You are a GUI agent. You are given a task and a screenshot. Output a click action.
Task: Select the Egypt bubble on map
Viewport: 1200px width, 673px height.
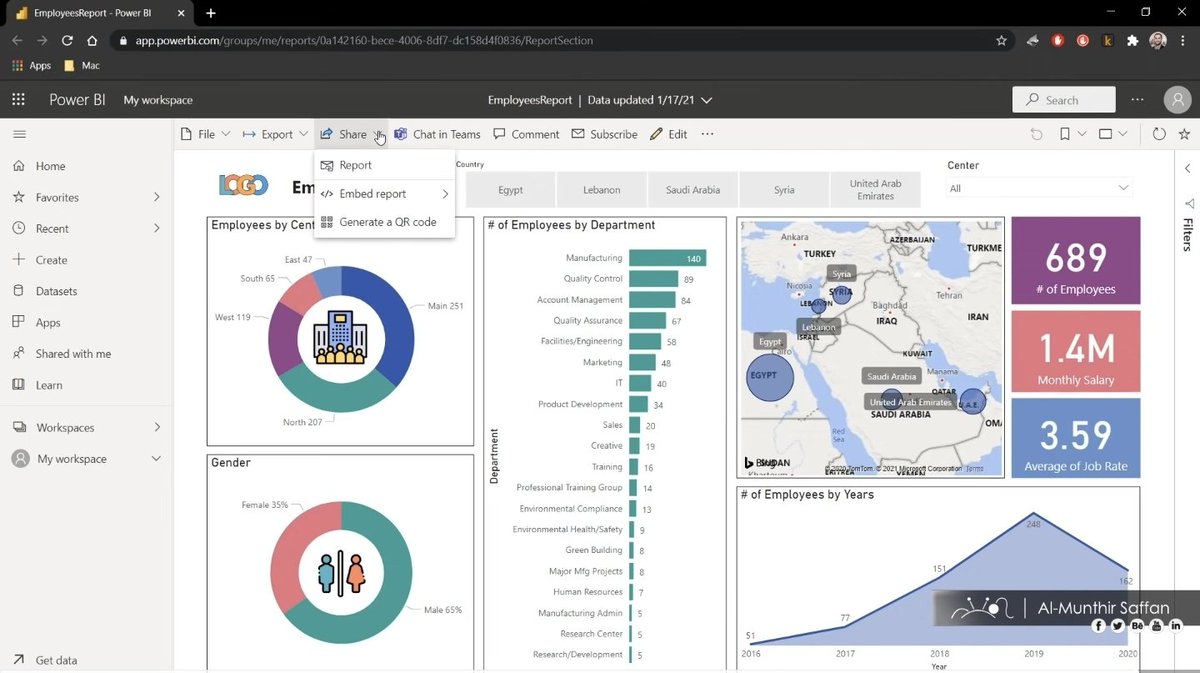(770, 377)
